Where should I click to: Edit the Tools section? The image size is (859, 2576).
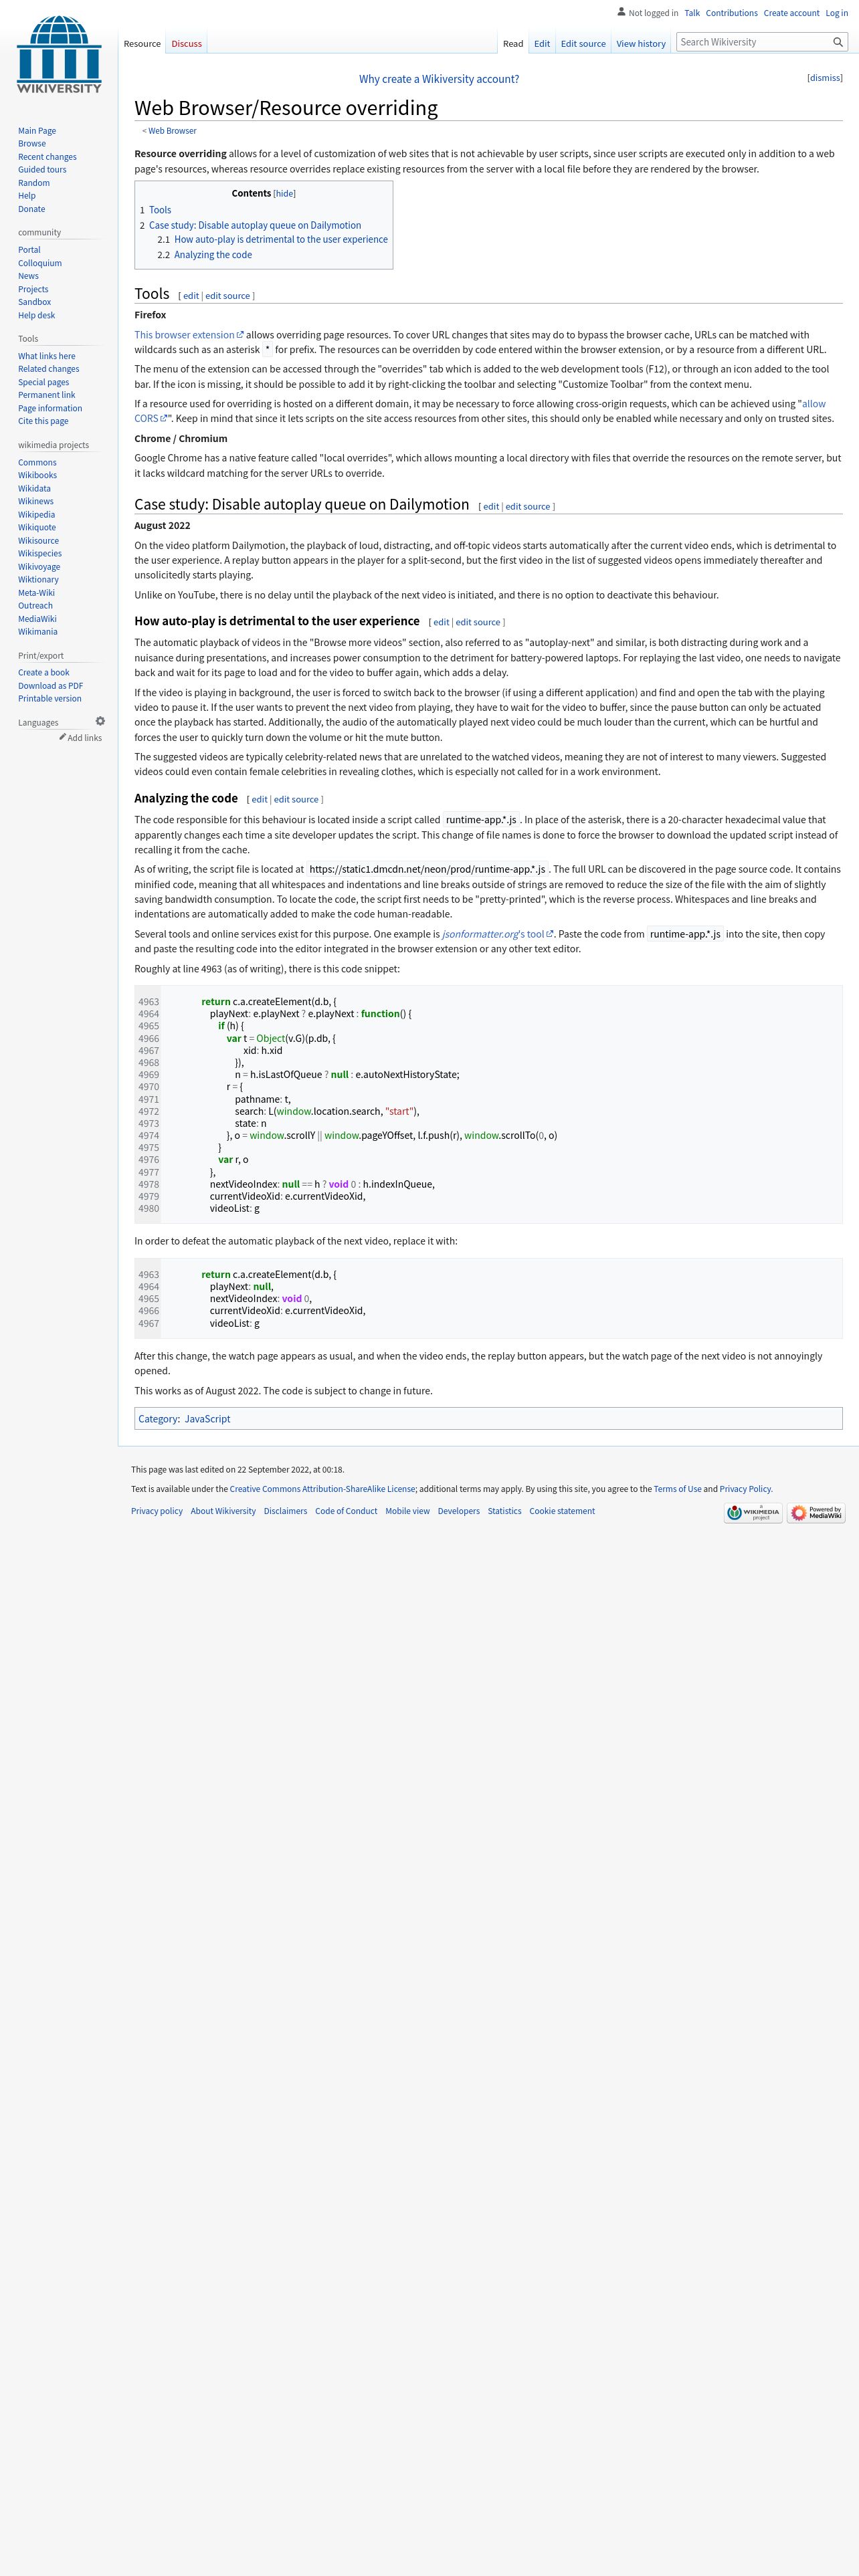pyautogui.click(x=191, y=296)
